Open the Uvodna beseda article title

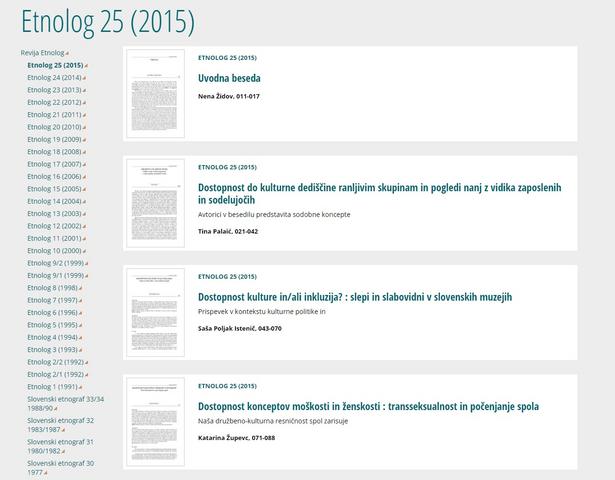click(229, 78)
